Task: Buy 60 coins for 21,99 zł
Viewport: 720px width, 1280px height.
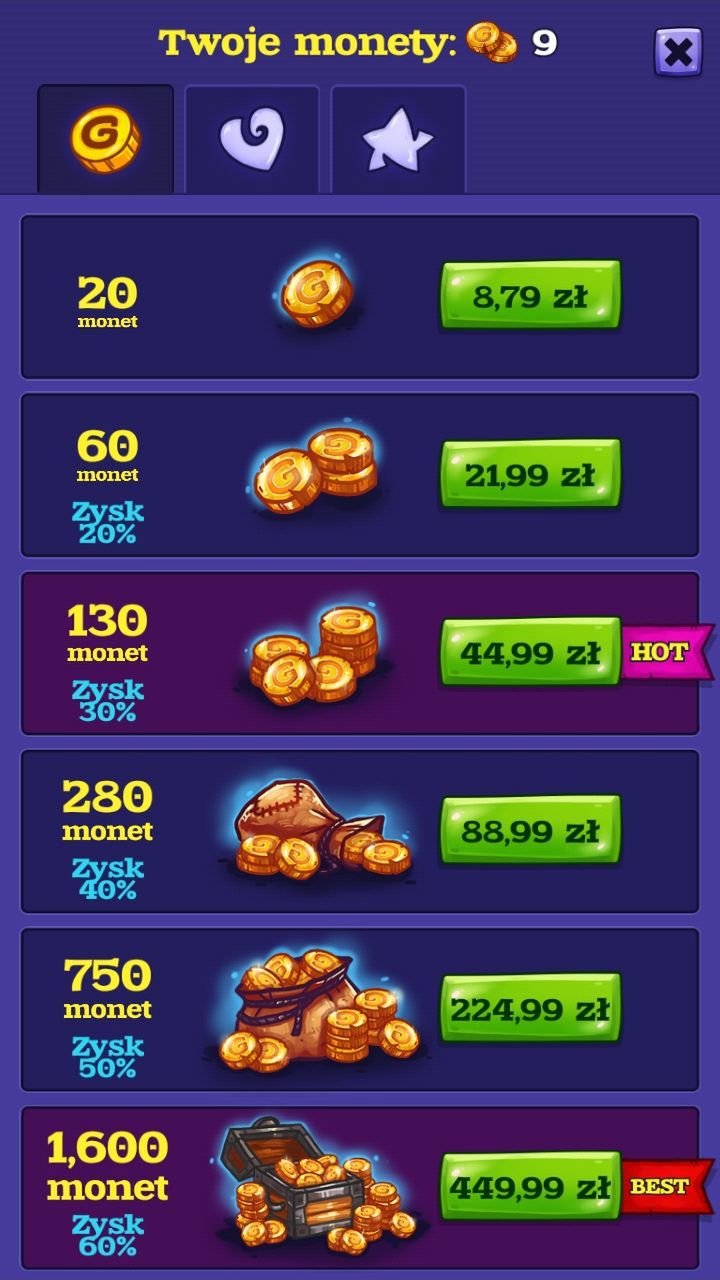Action: pyautogui.click(x=530, y=474)
